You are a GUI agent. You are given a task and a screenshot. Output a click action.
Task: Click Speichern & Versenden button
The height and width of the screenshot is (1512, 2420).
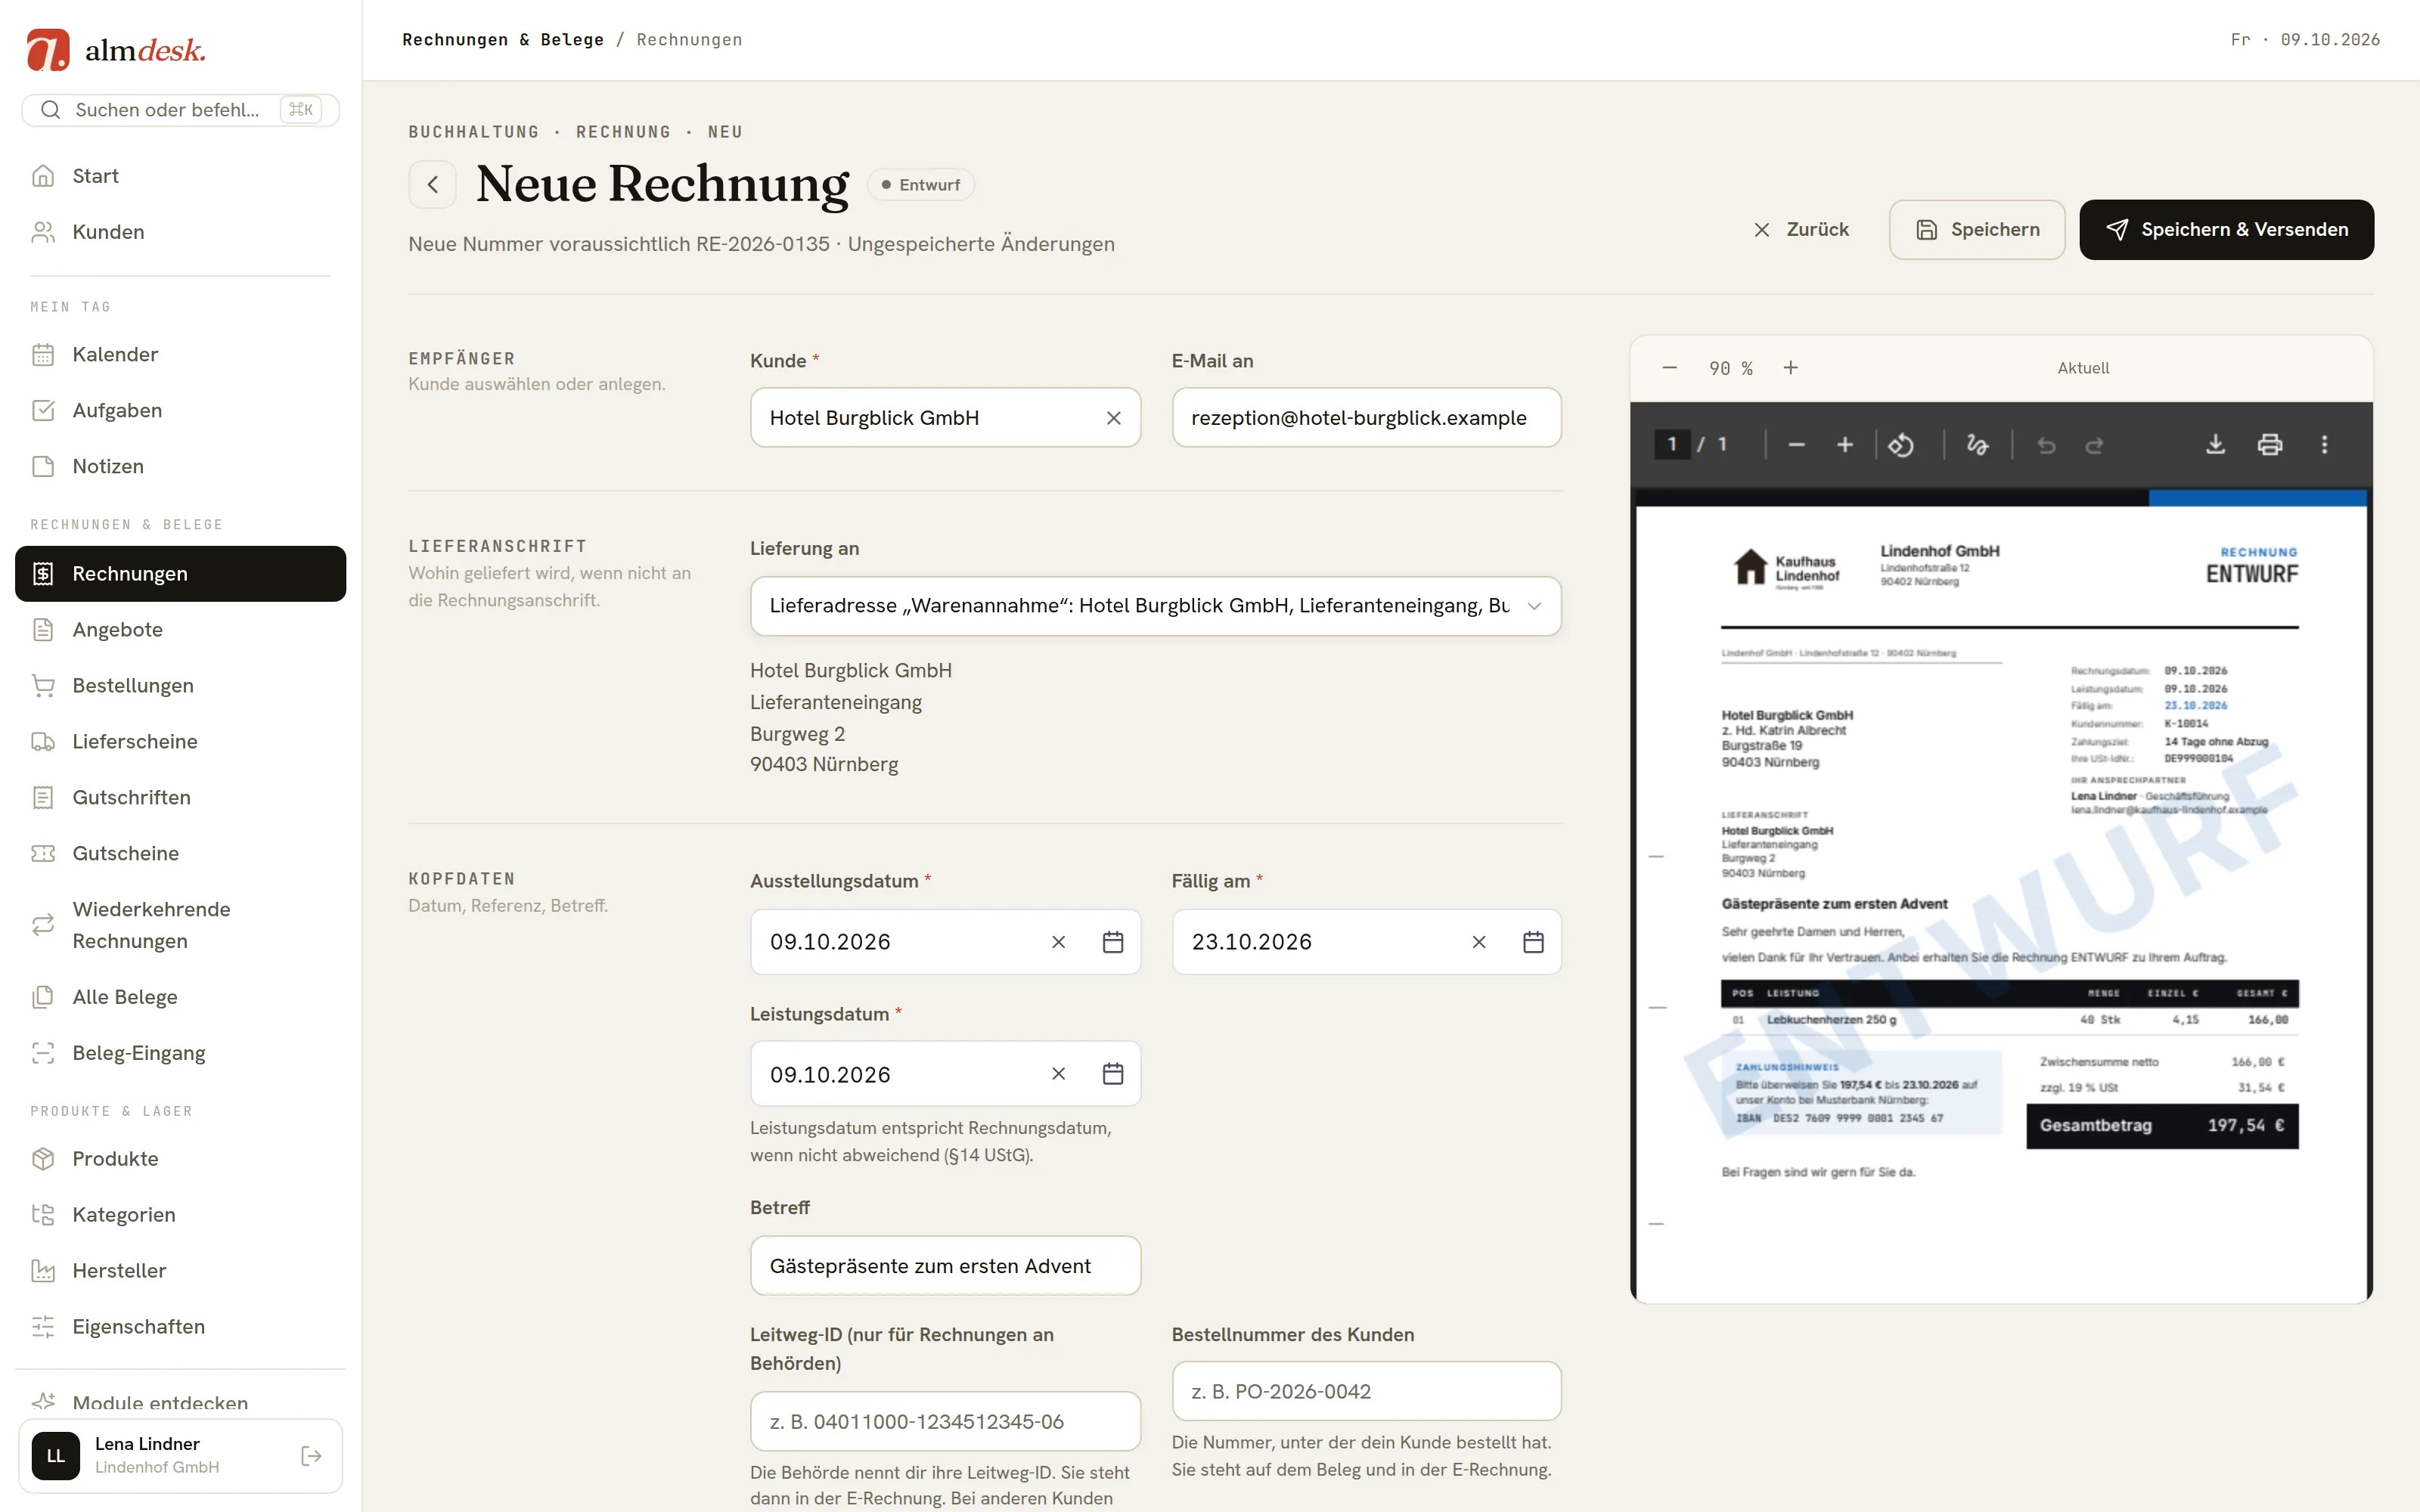(2226, 230)
